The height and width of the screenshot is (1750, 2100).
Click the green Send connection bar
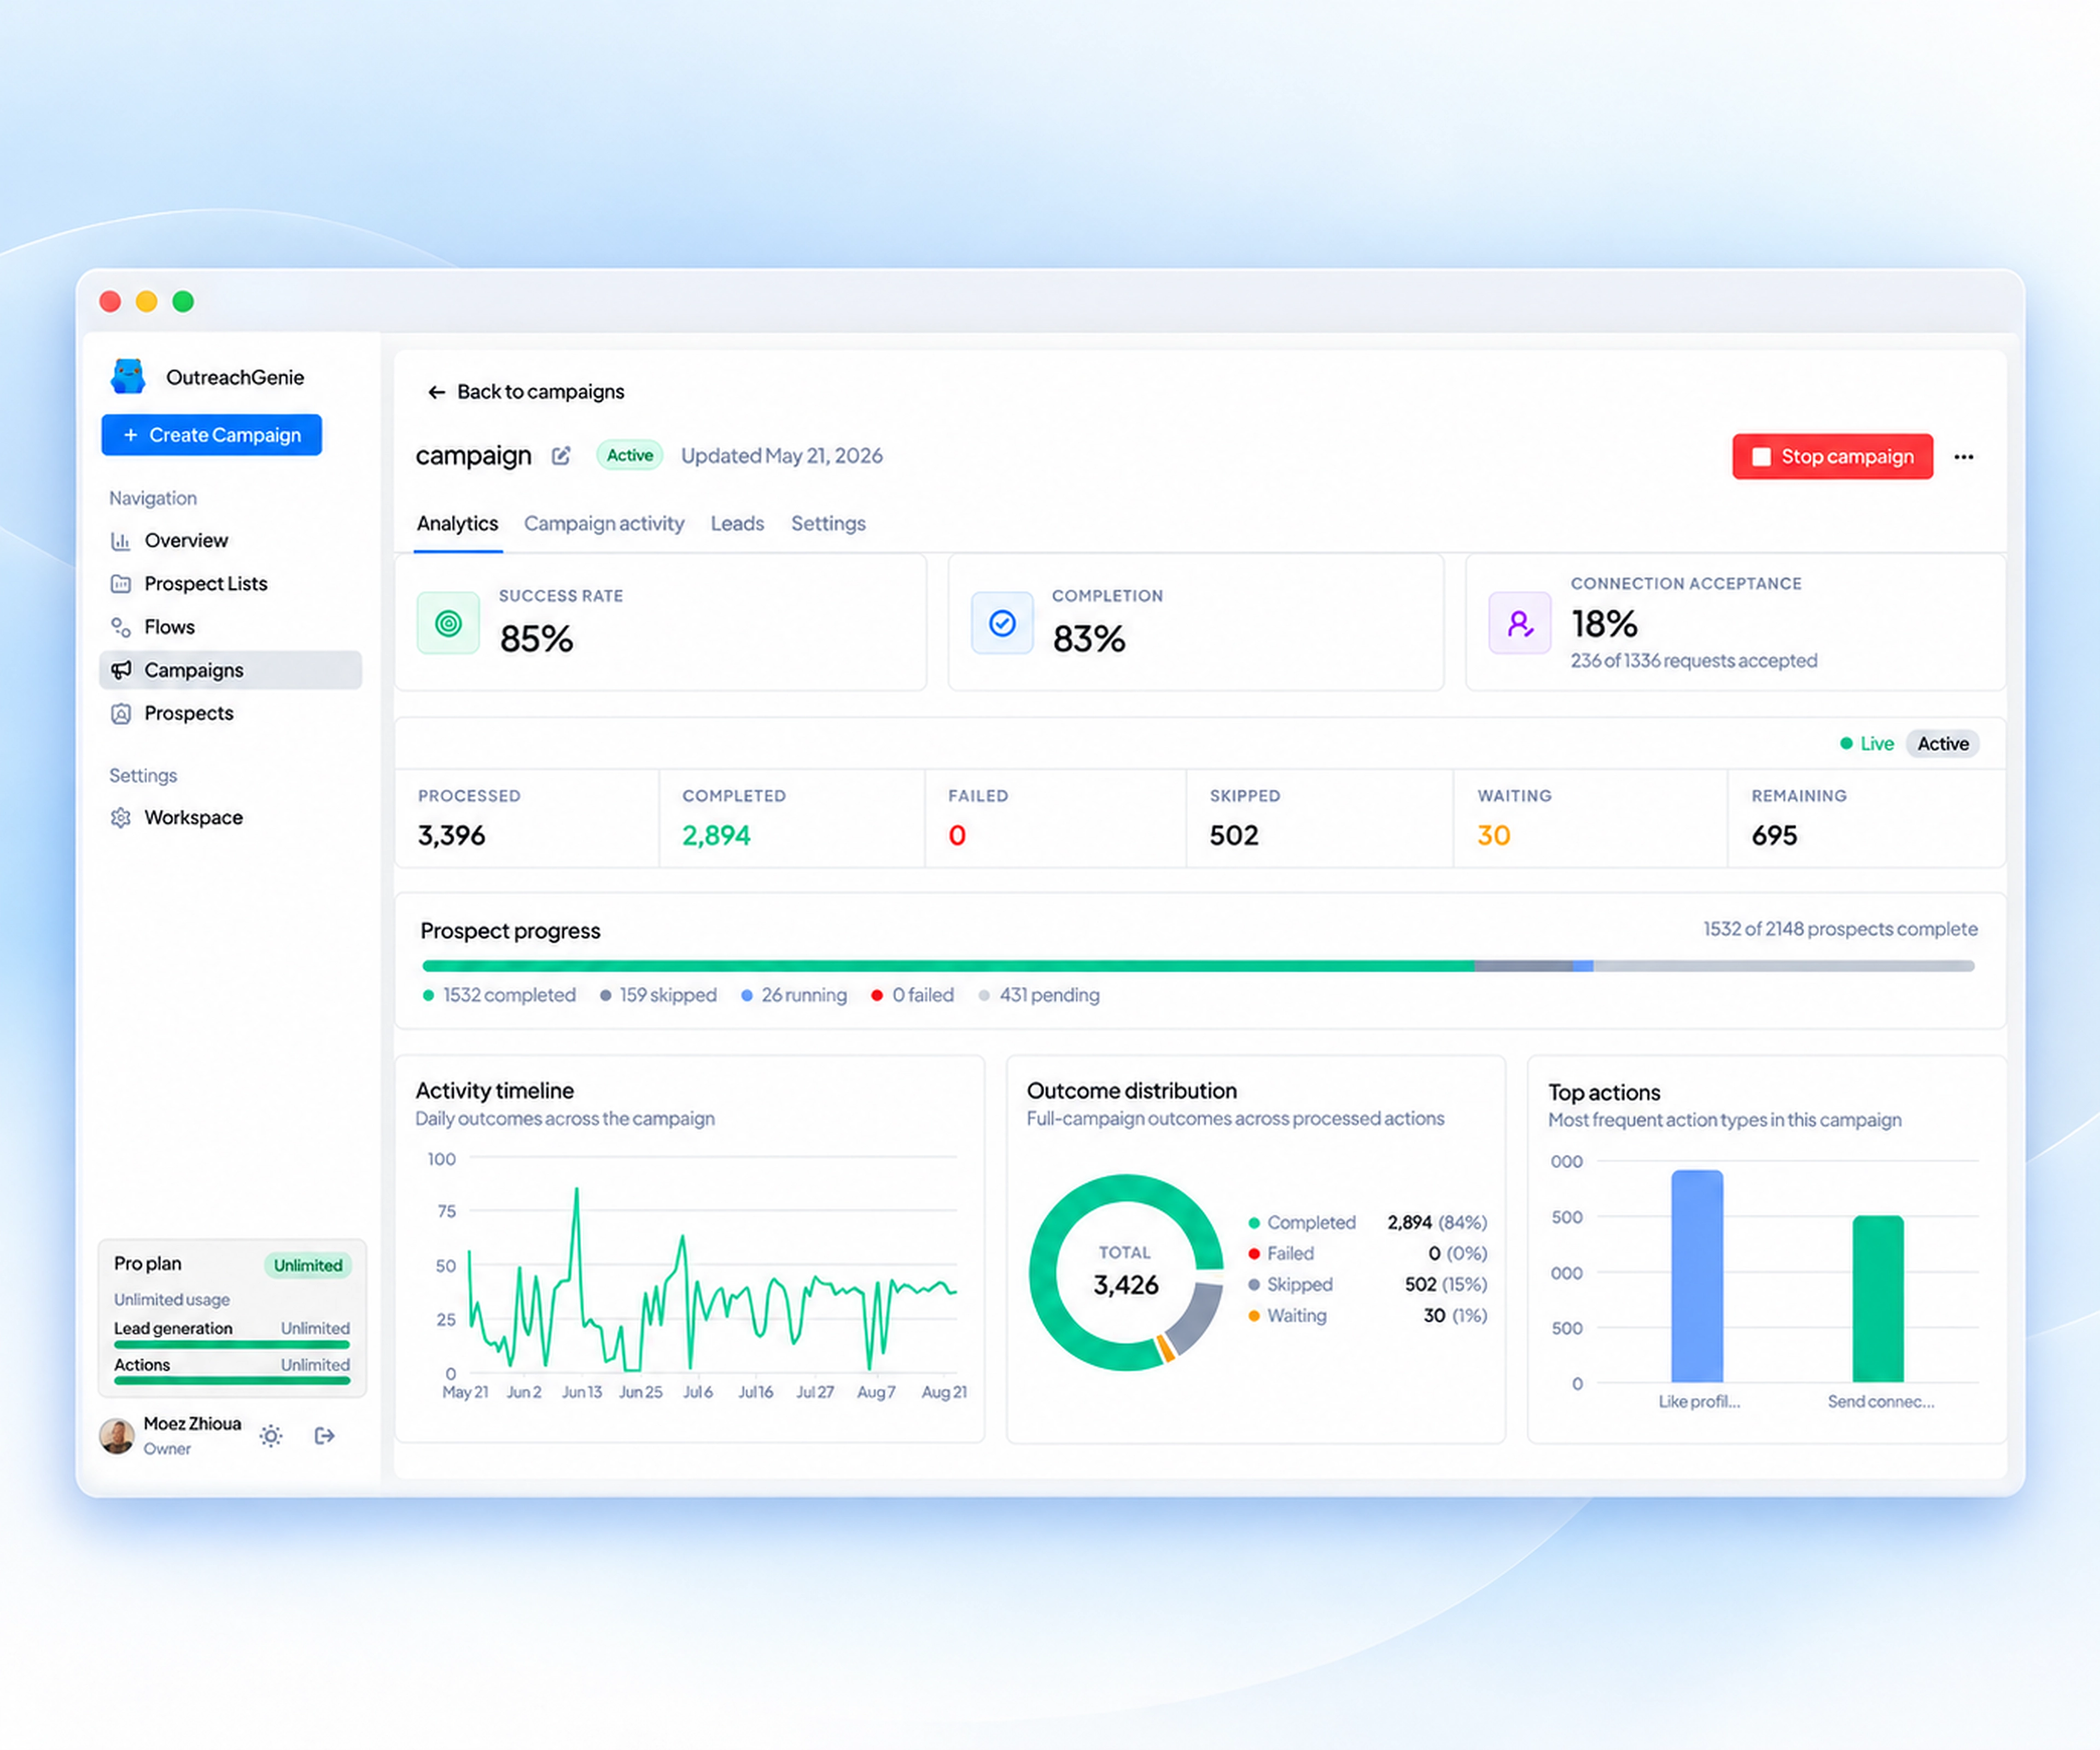(1878, 1300)
